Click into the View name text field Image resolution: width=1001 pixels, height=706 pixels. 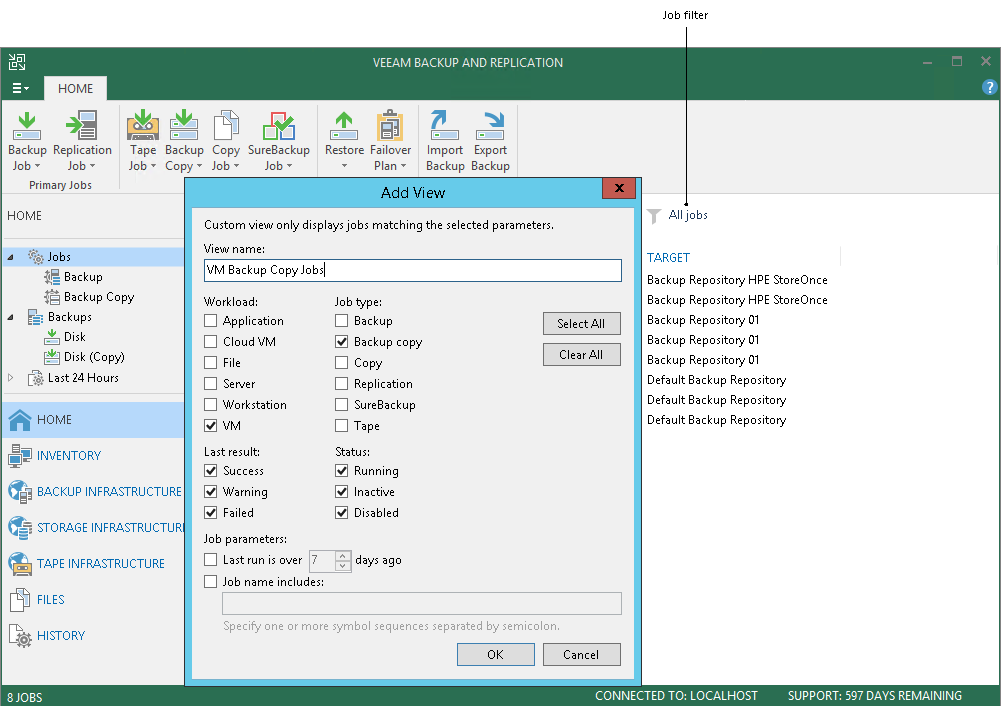[x=412, y=270]
